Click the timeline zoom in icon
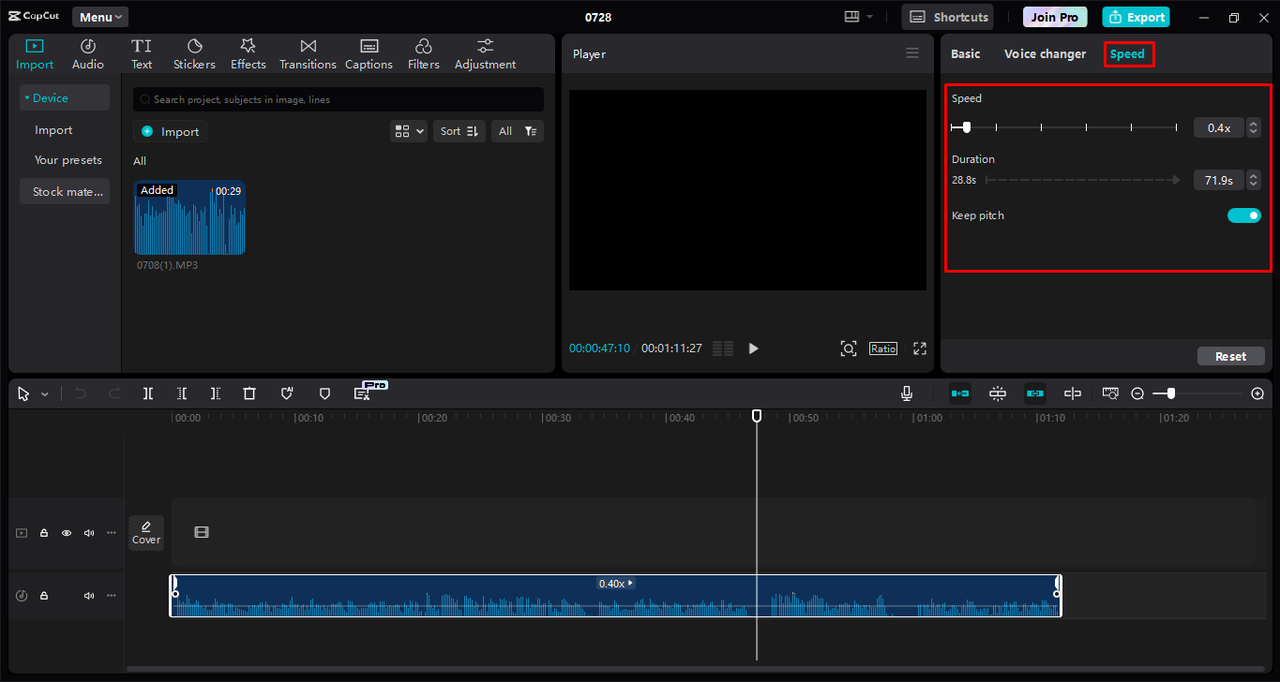This screenshot has width=1280, height=682. click(1258, 394)
